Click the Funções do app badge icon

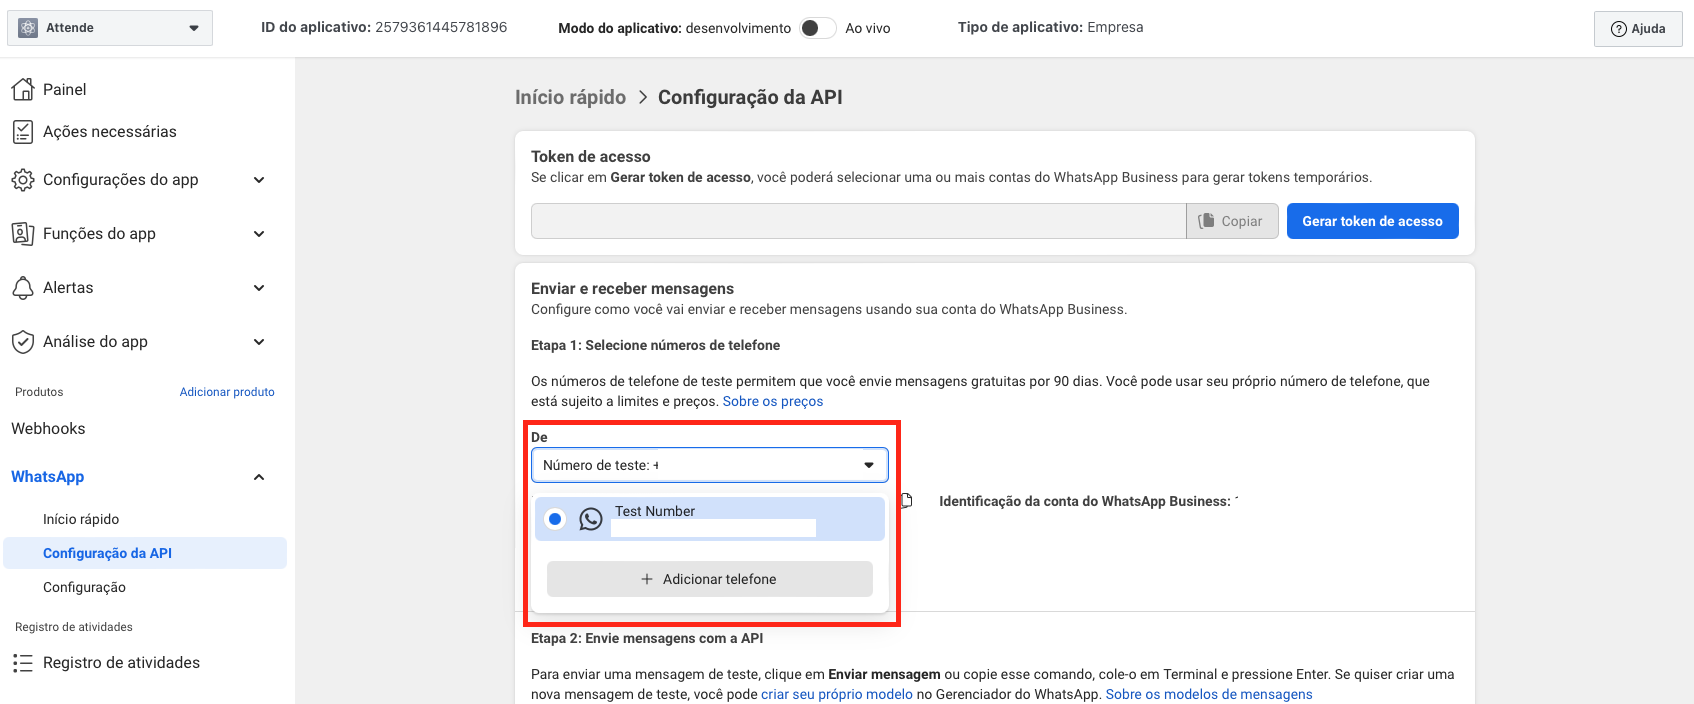pyautogui.click(x=23, y=234)
